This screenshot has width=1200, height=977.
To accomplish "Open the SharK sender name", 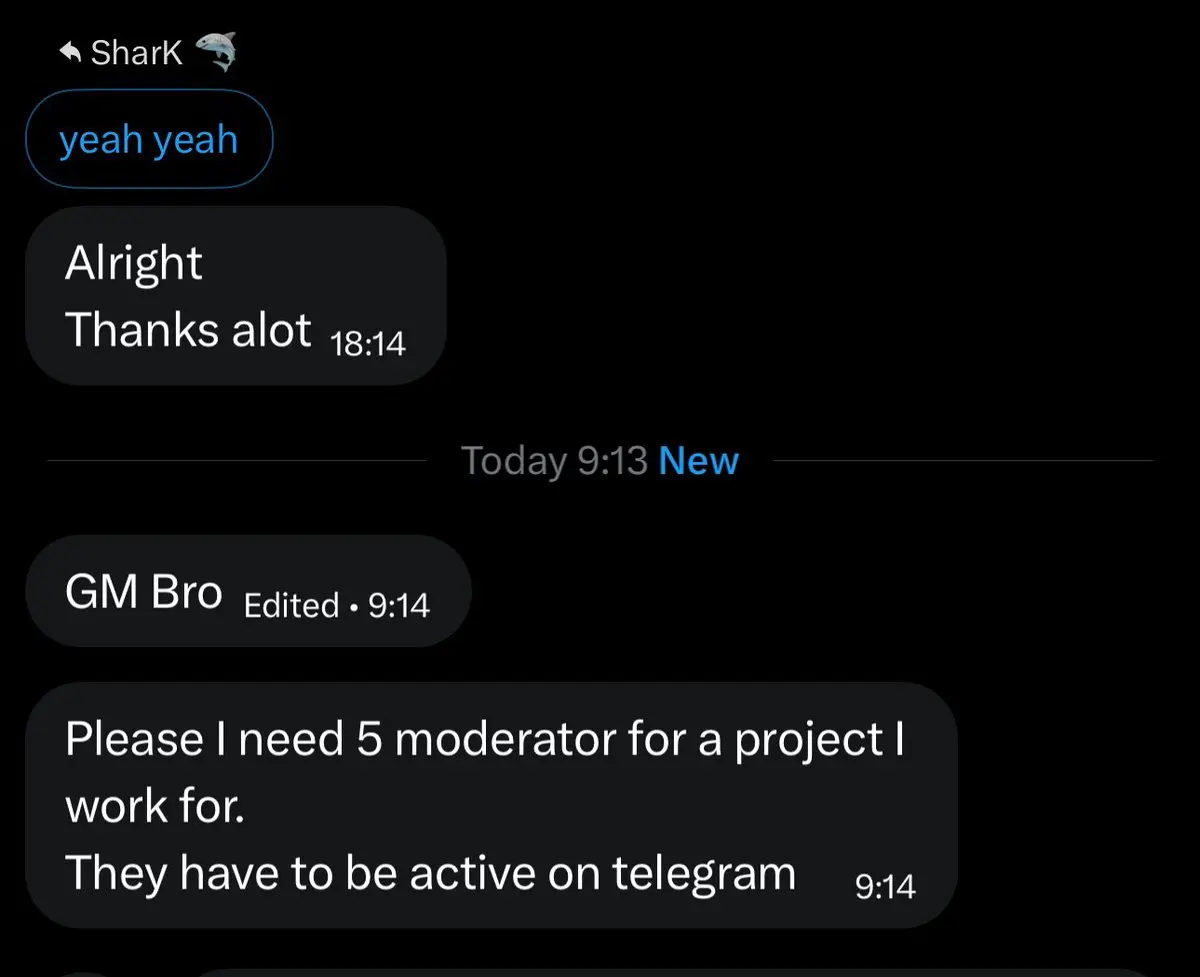I will click(137, 52).
